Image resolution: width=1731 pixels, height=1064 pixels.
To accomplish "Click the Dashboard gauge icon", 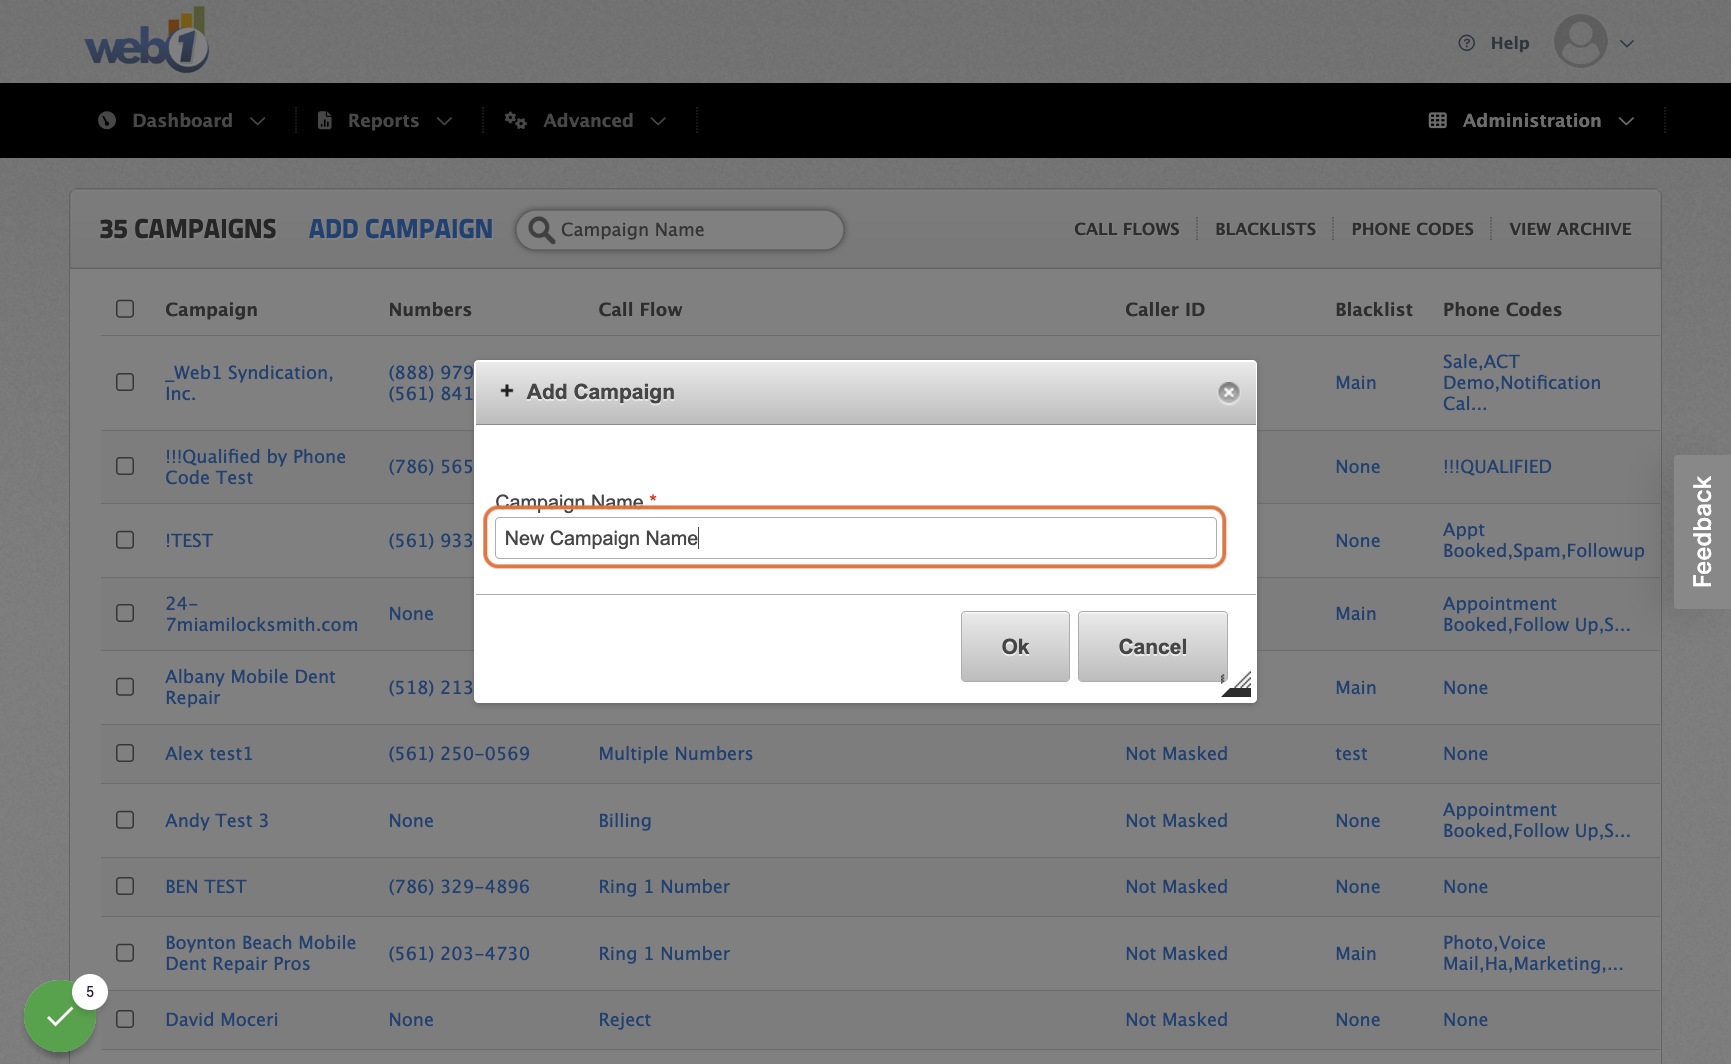I will coord(107,120).
